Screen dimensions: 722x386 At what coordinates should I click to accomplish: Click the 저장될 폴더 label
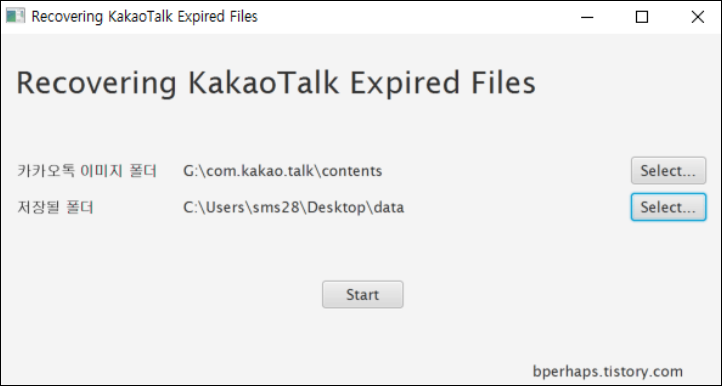(55, 207)
